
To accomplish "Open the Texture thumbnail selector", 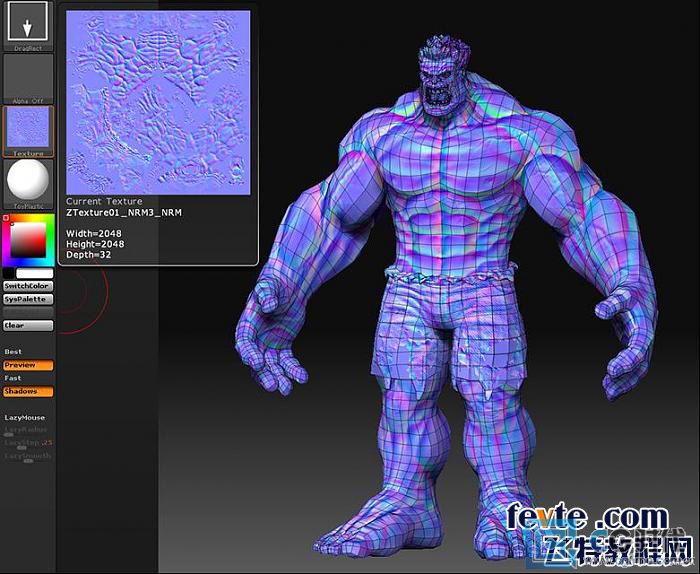I will tap(28, 131).
